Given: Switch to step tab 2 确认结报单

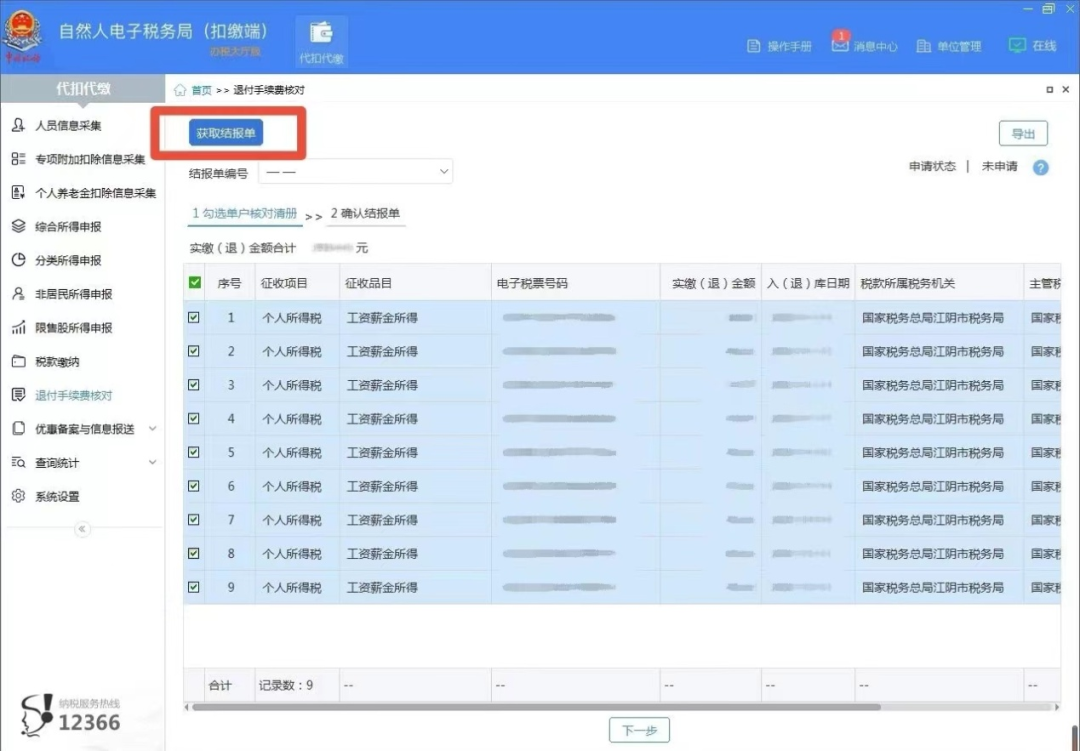Looking at the screenshot, I should tap(365, 214).
